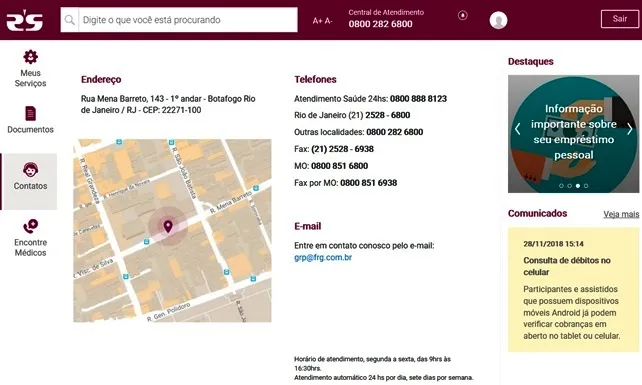Viewport: 642px width, 385px height.
Task: Increase font size with A+
Action: click(x=317, y=20)
